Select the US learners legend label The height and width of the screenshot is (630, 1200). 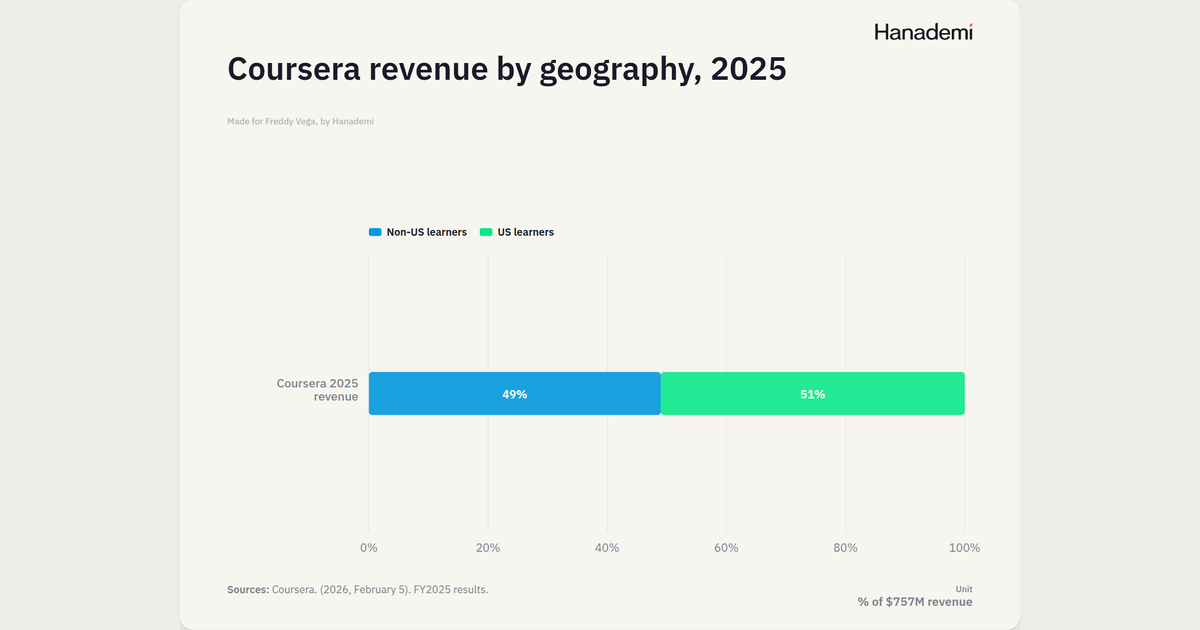[526, 232]
